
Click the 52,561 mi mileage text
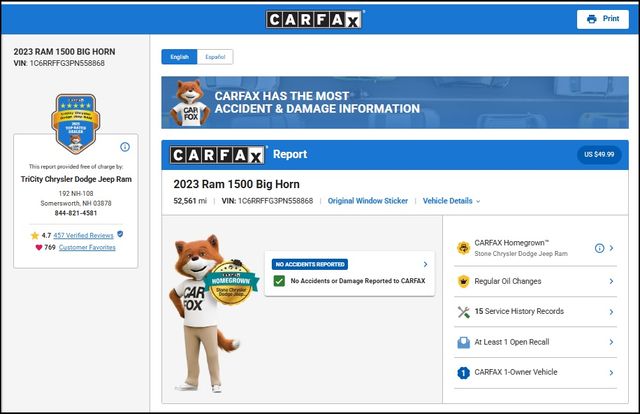(x=190, y=201)
